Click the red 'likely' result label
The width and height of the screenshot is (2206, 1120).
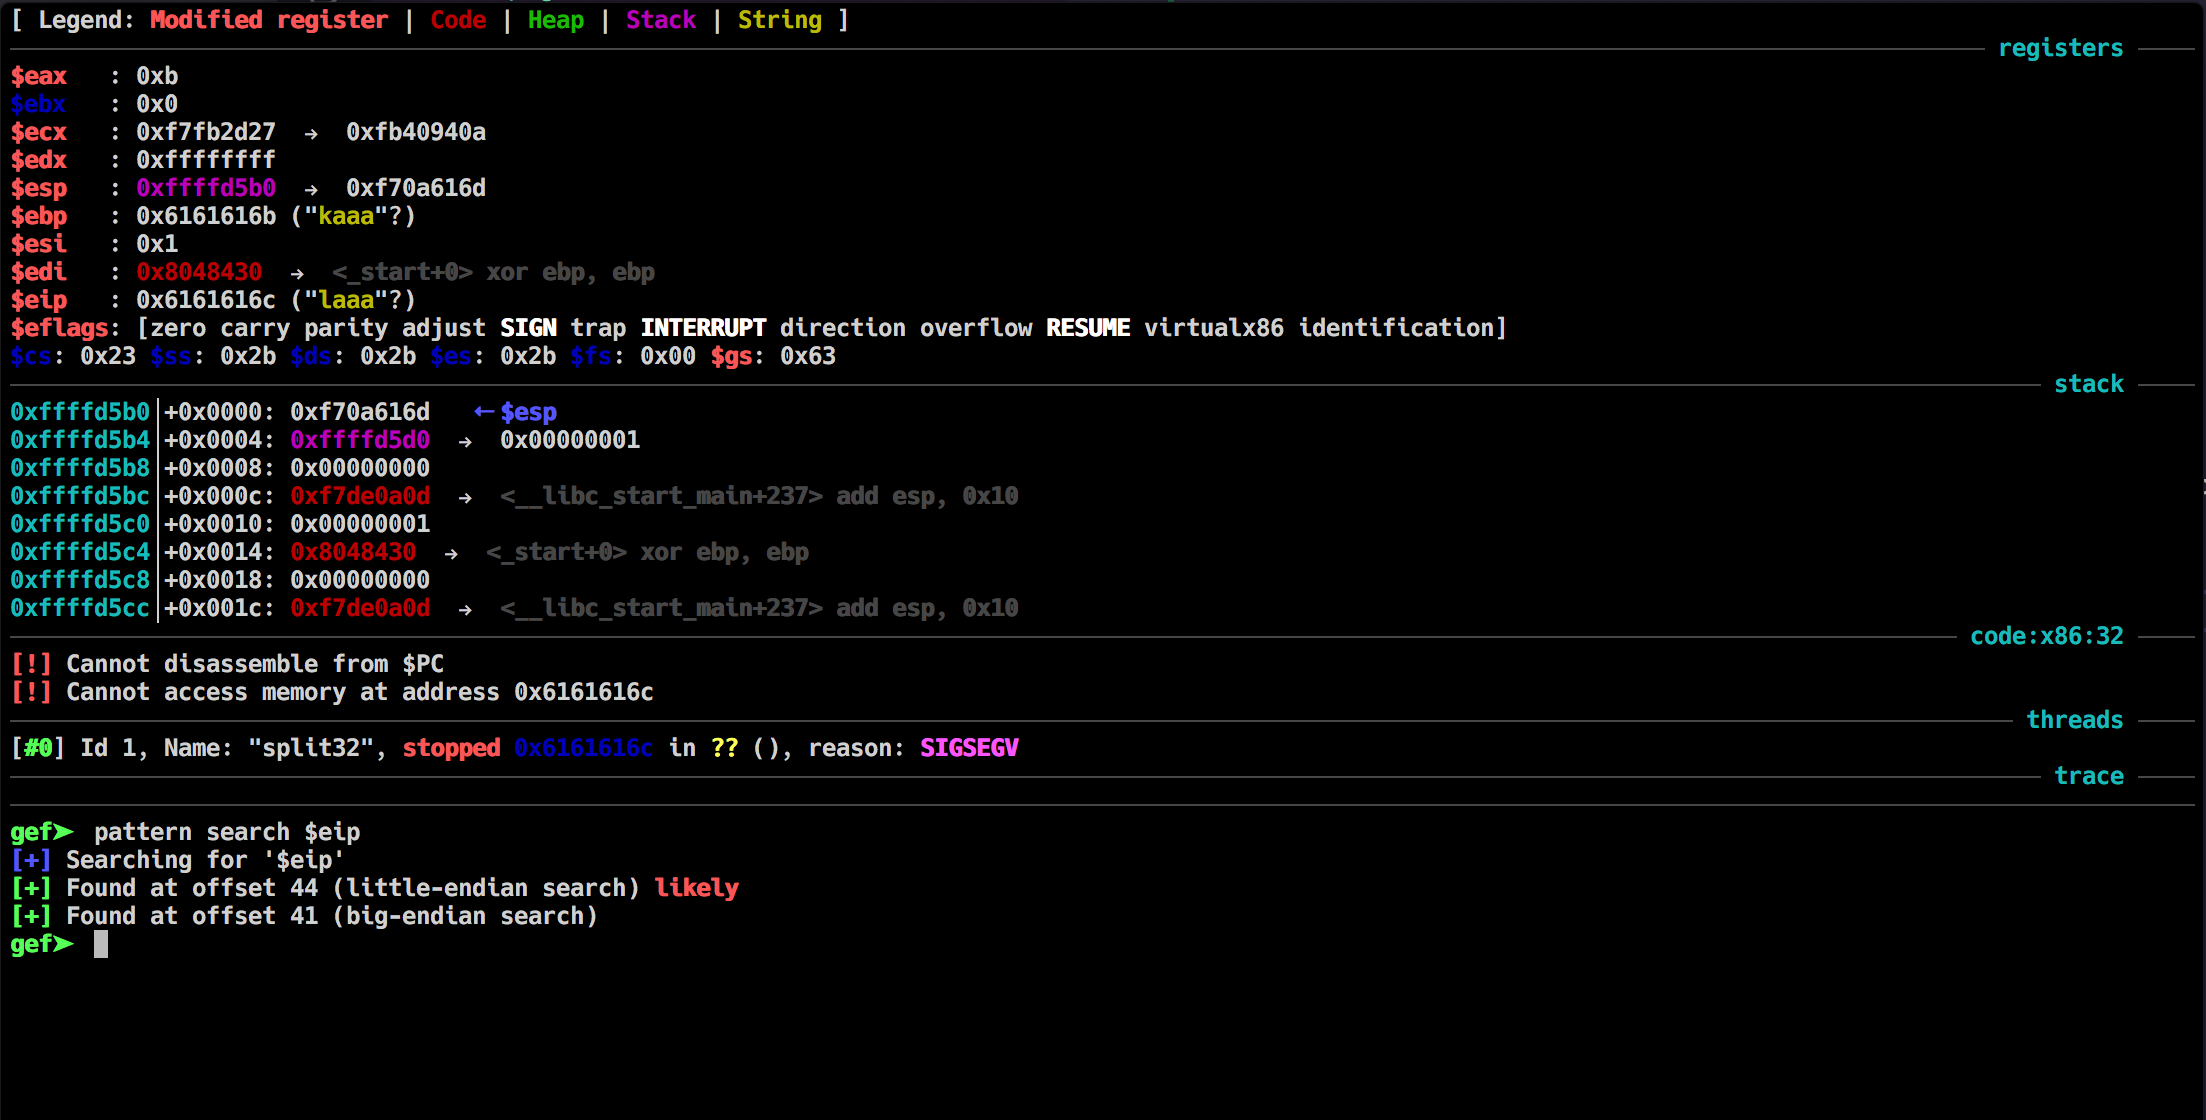pyautogui.click(x=696, y=888)
